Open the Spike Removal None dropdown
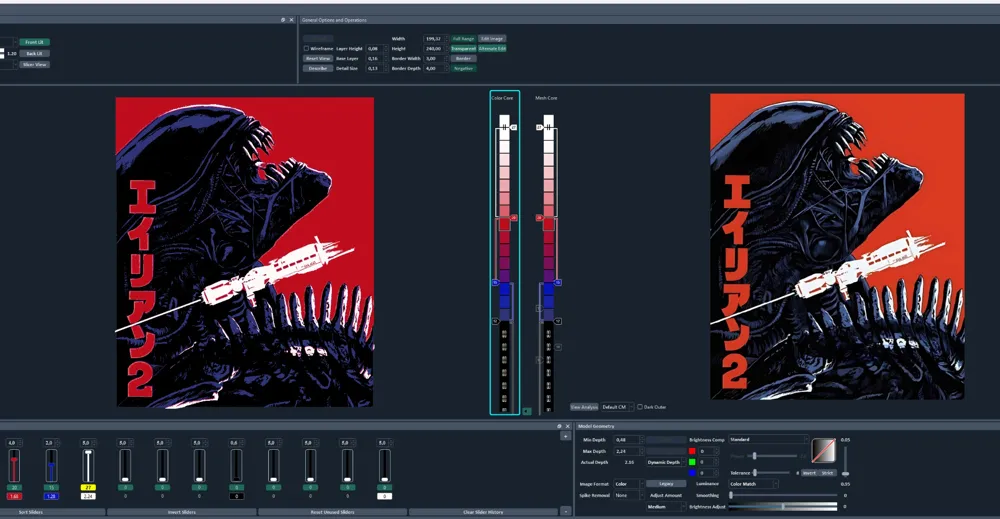Image resolution: width=1000 pixels, height=519 pixels. pos(628,495)
